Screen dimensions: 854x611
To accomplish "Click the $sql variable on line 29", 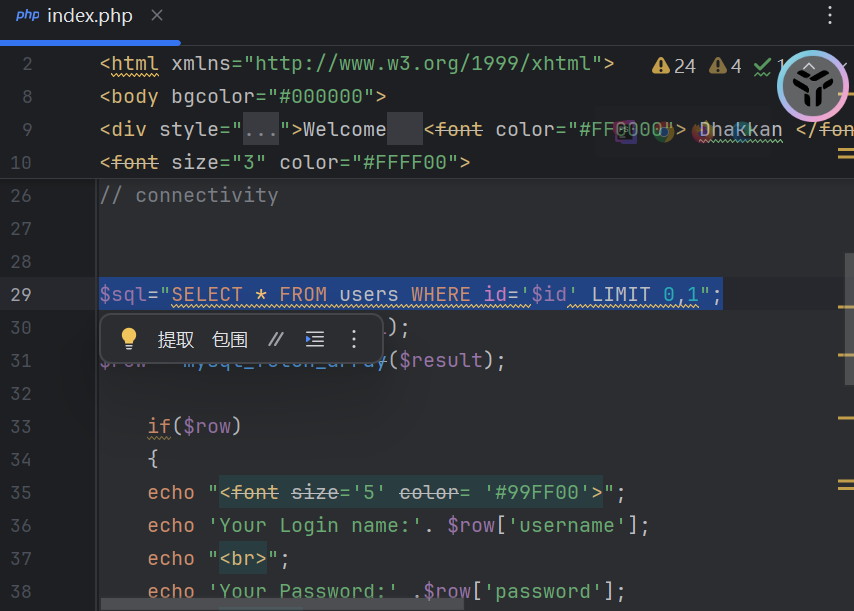I will click(x=123, y=295).
